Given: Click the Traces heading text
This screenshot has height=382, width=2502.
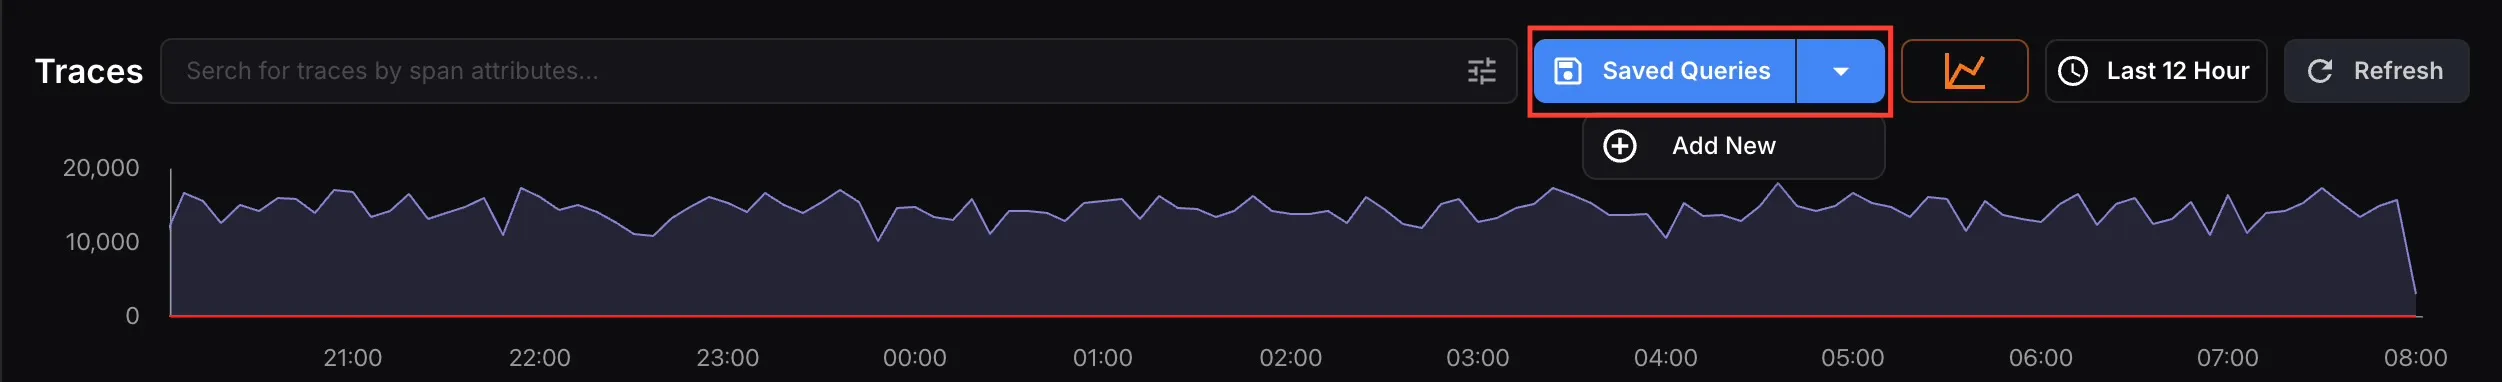Looking at the screenshot, I should coord(89,71).
